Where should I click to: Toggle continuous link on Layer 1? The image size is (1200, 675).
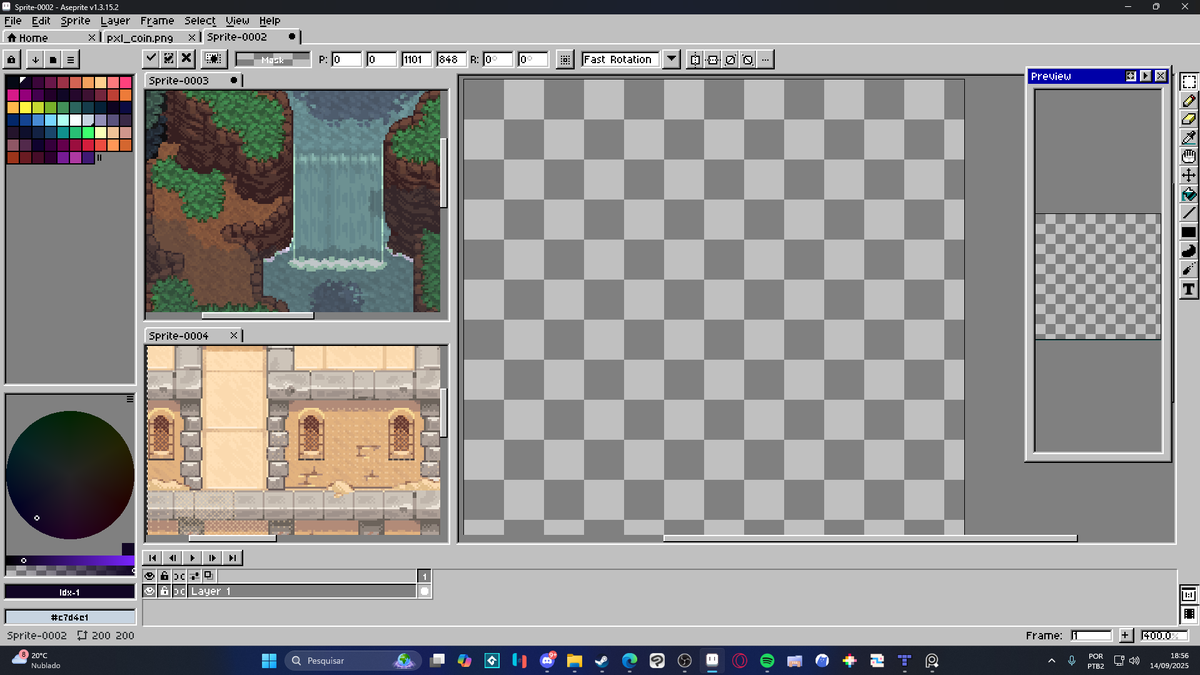pyautogui.click(x=179, y=591)
